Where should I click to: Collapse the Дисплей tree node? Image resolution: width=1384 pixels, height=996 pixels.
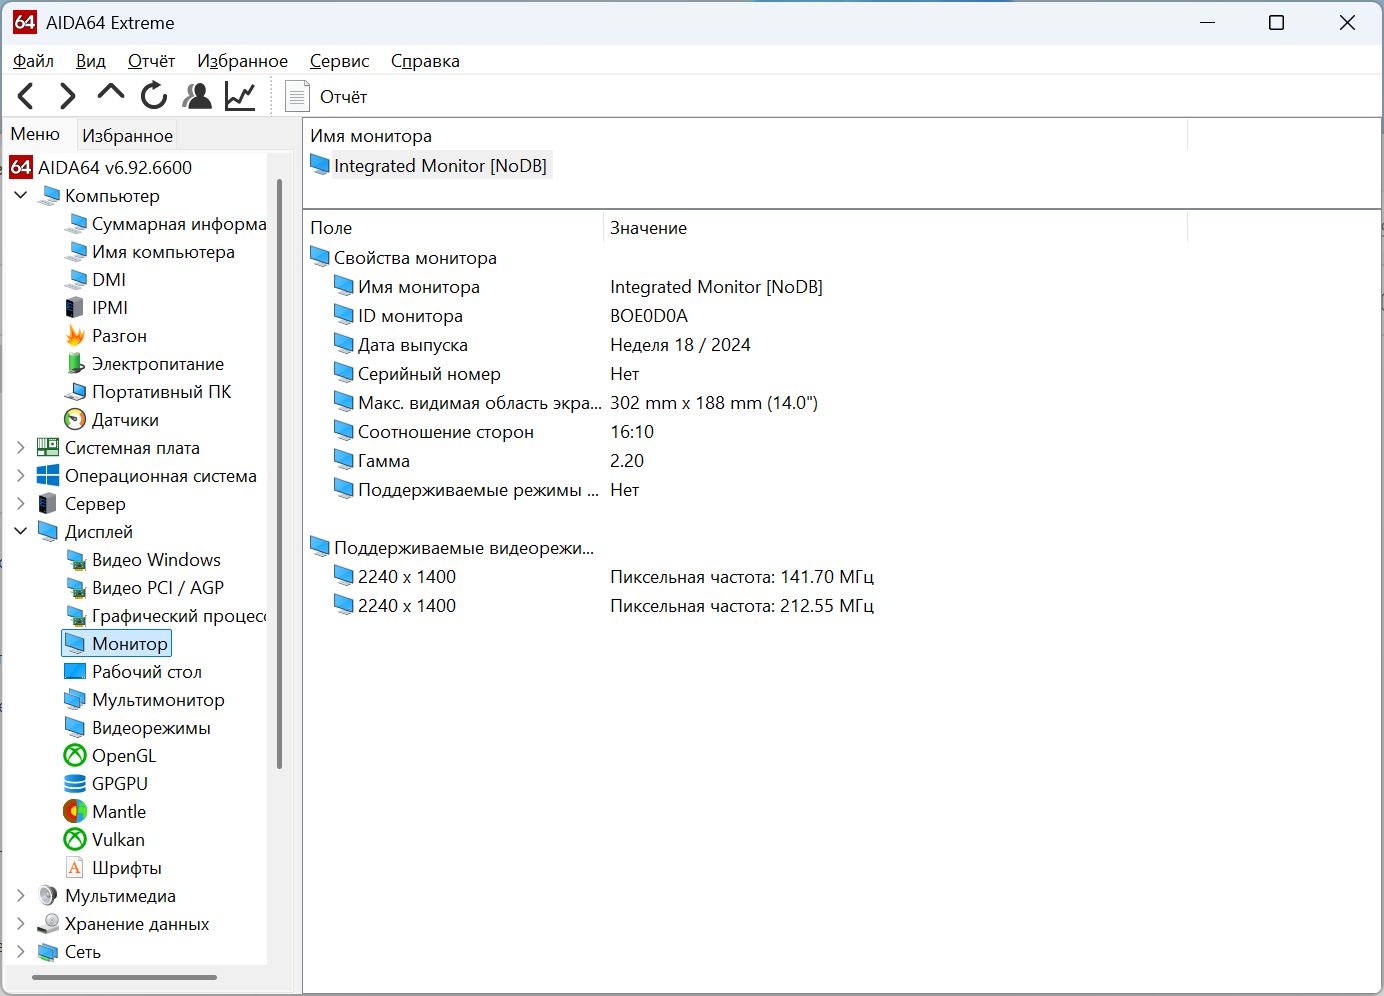point(21,531)
